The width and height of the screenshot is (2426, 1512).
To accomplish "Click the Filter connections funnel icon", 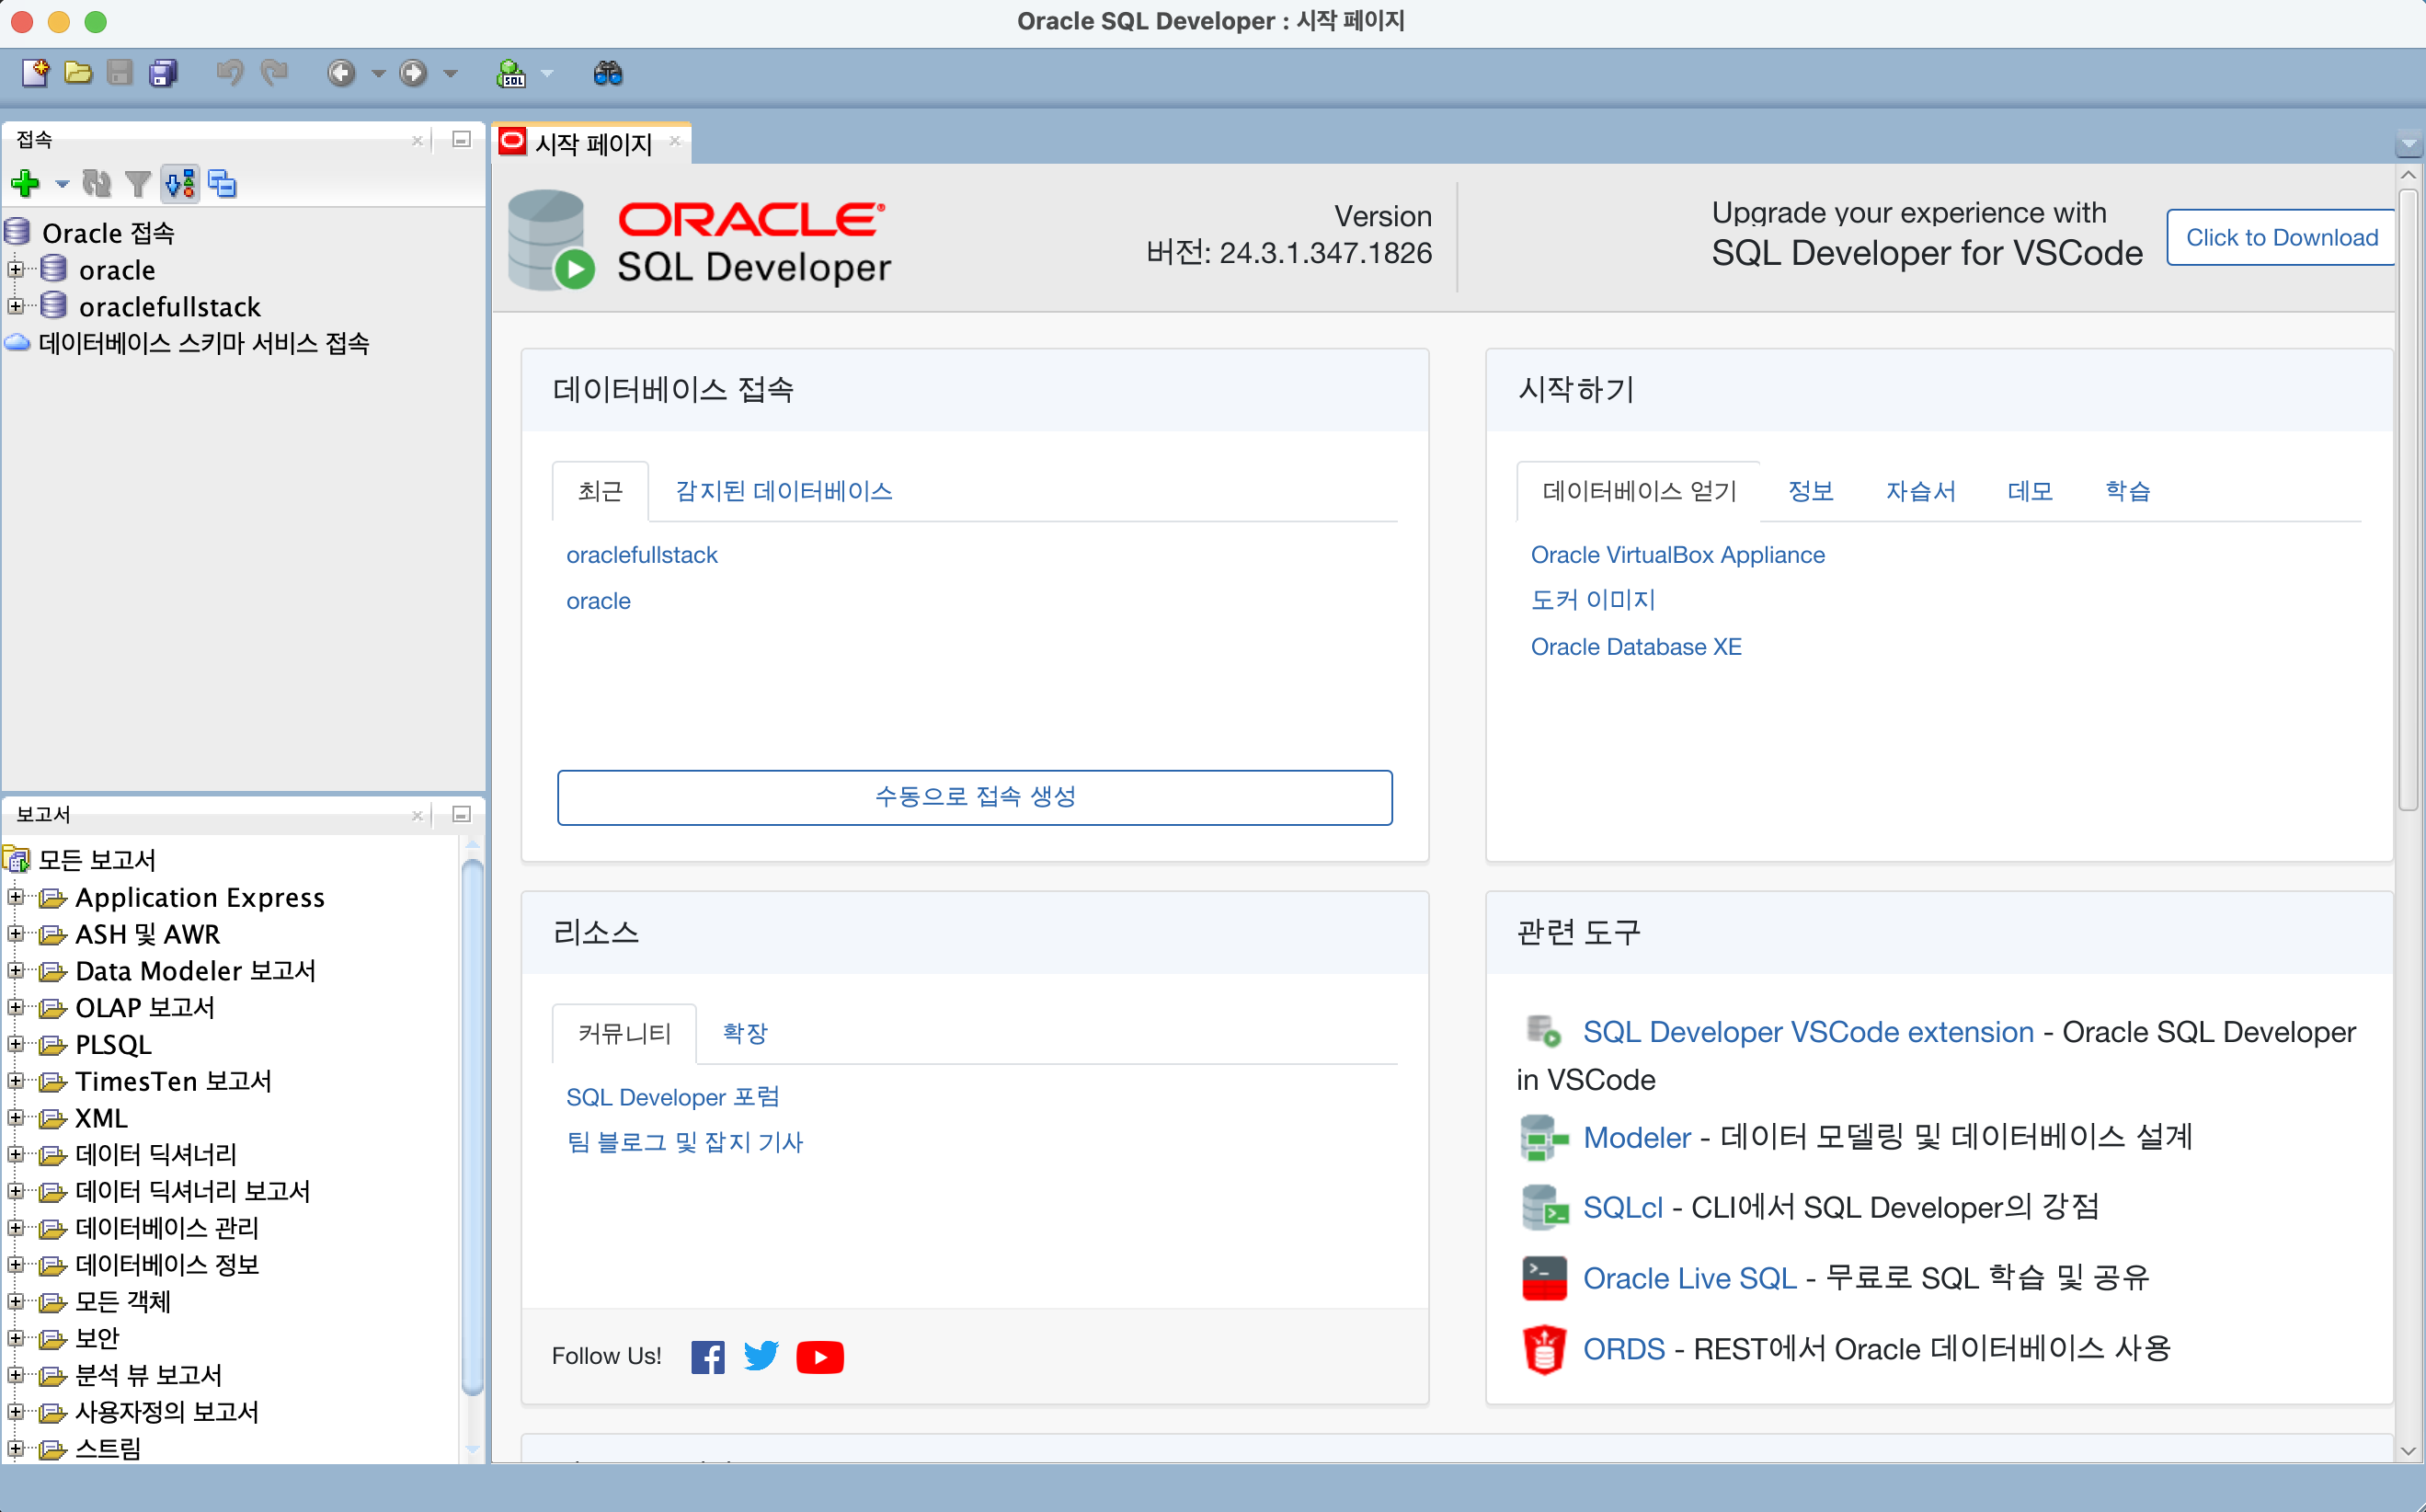I will 138,184.
